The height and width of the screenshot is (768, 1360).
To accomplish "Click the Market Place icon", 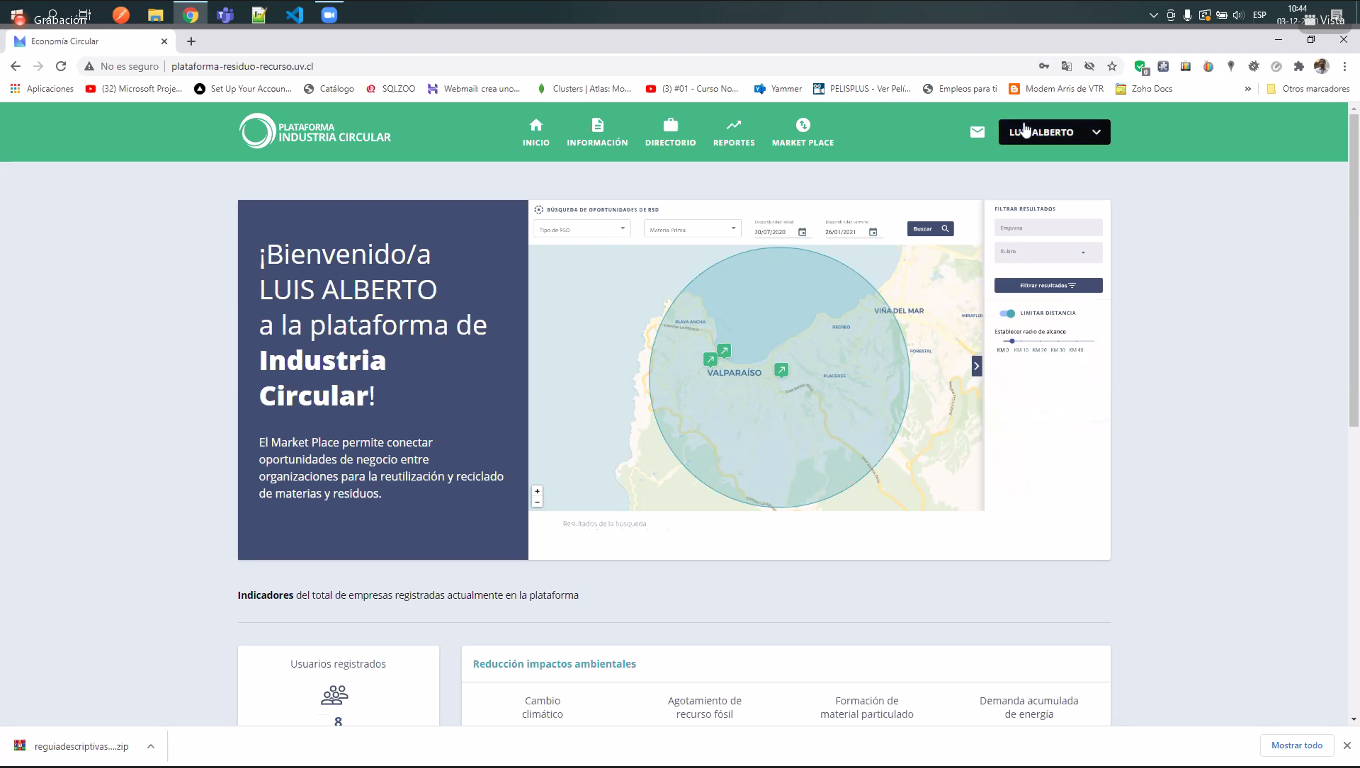I will click(802, 125).
